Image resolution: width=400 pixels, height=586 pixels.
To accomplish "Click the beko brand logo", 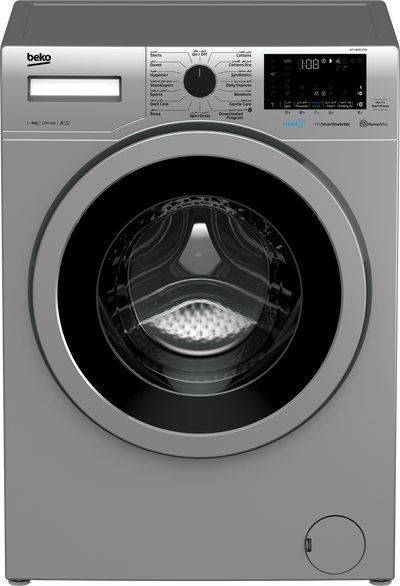I will (39, 59).
